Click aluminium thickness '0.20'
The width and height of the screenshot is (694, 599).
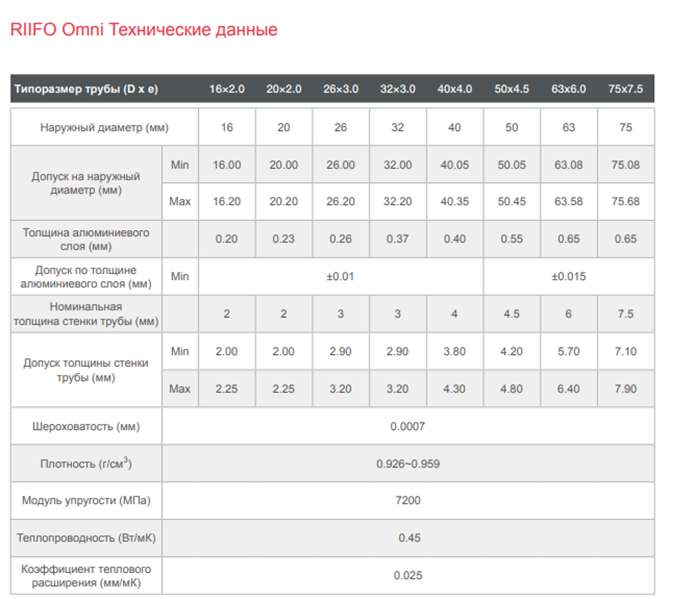227,239
